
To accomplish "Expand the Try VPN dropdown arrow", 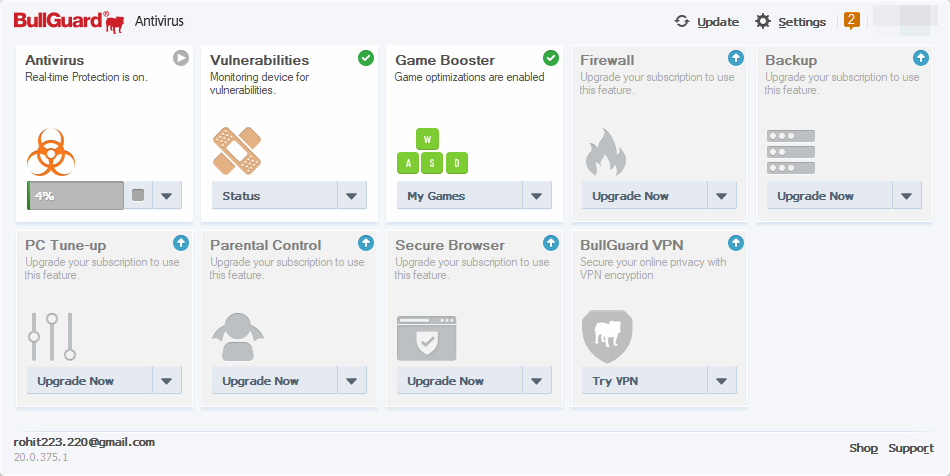I will [722, 381].
